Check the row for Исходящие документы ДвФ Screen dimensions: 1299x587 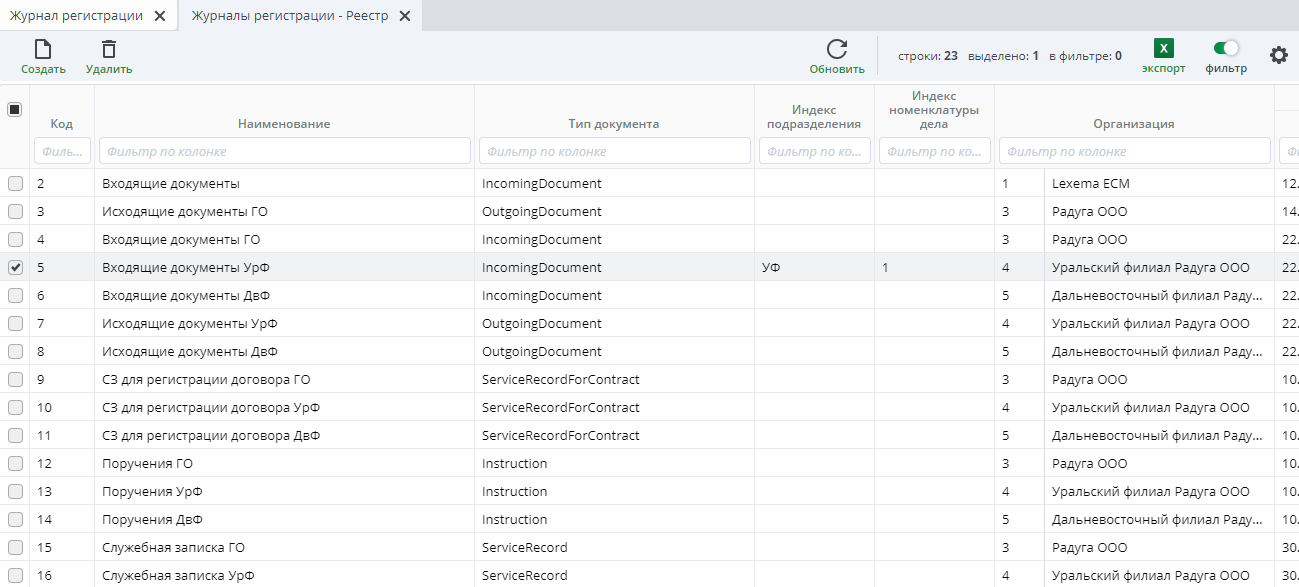15,352
